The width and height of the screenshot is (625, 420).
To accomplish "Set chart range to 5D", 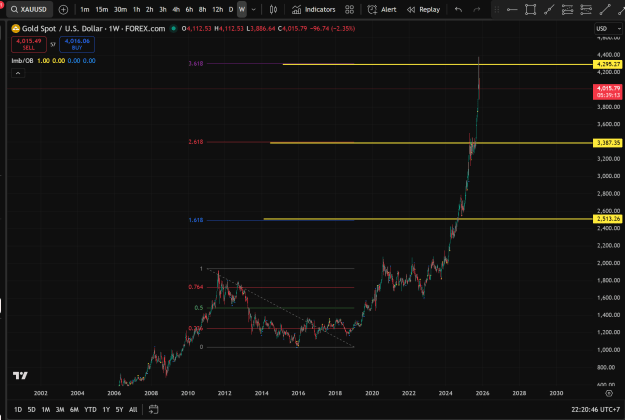I will coord(31,410).
